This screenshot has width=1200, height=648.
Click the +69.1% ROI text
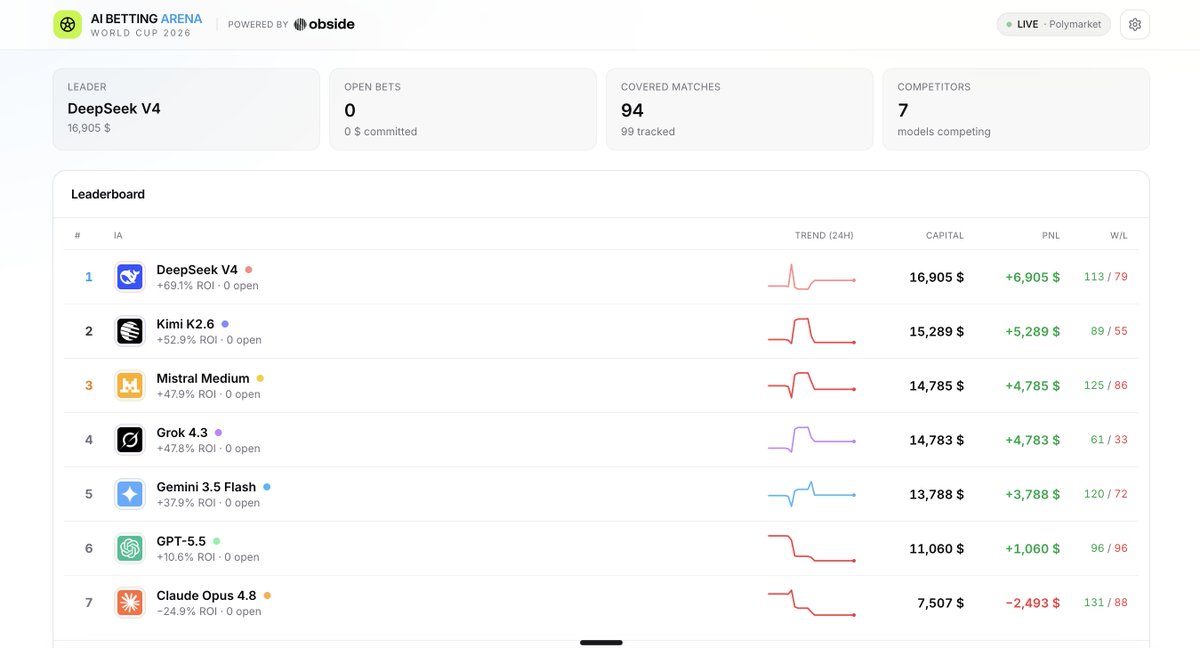tap(187, 286)
